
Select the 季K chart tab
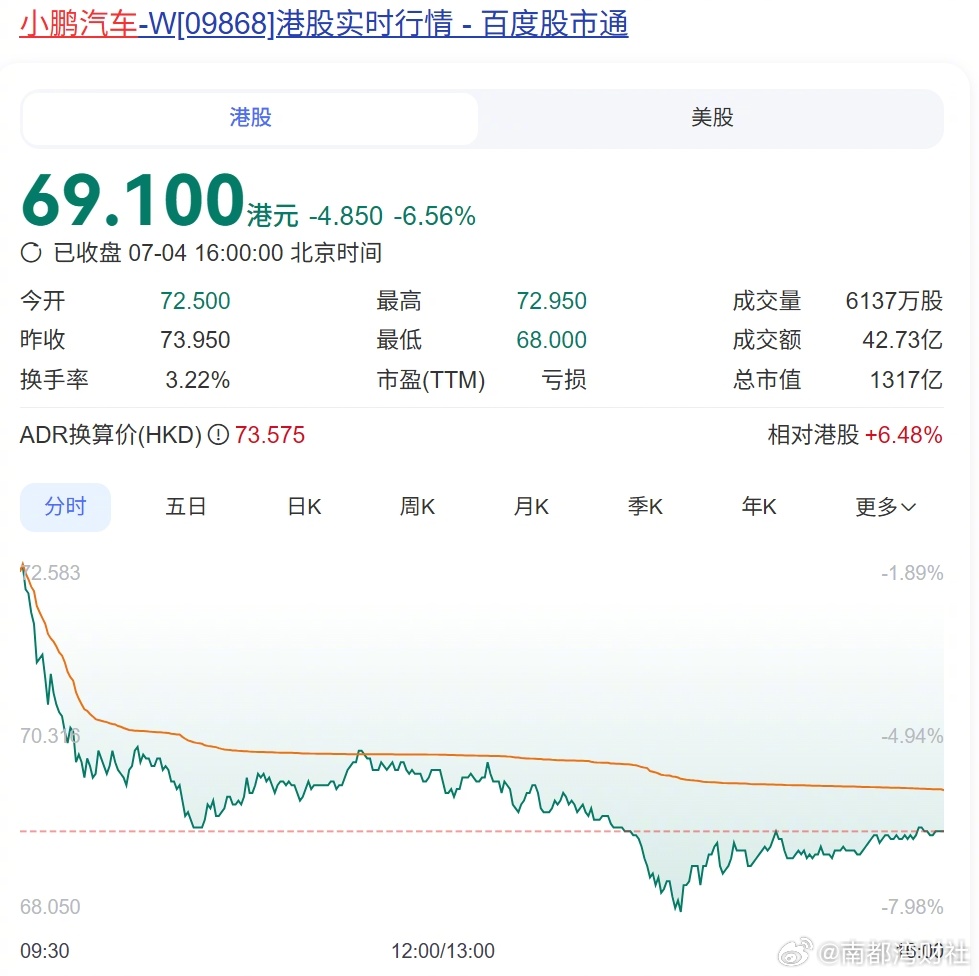tap(645, 506)
